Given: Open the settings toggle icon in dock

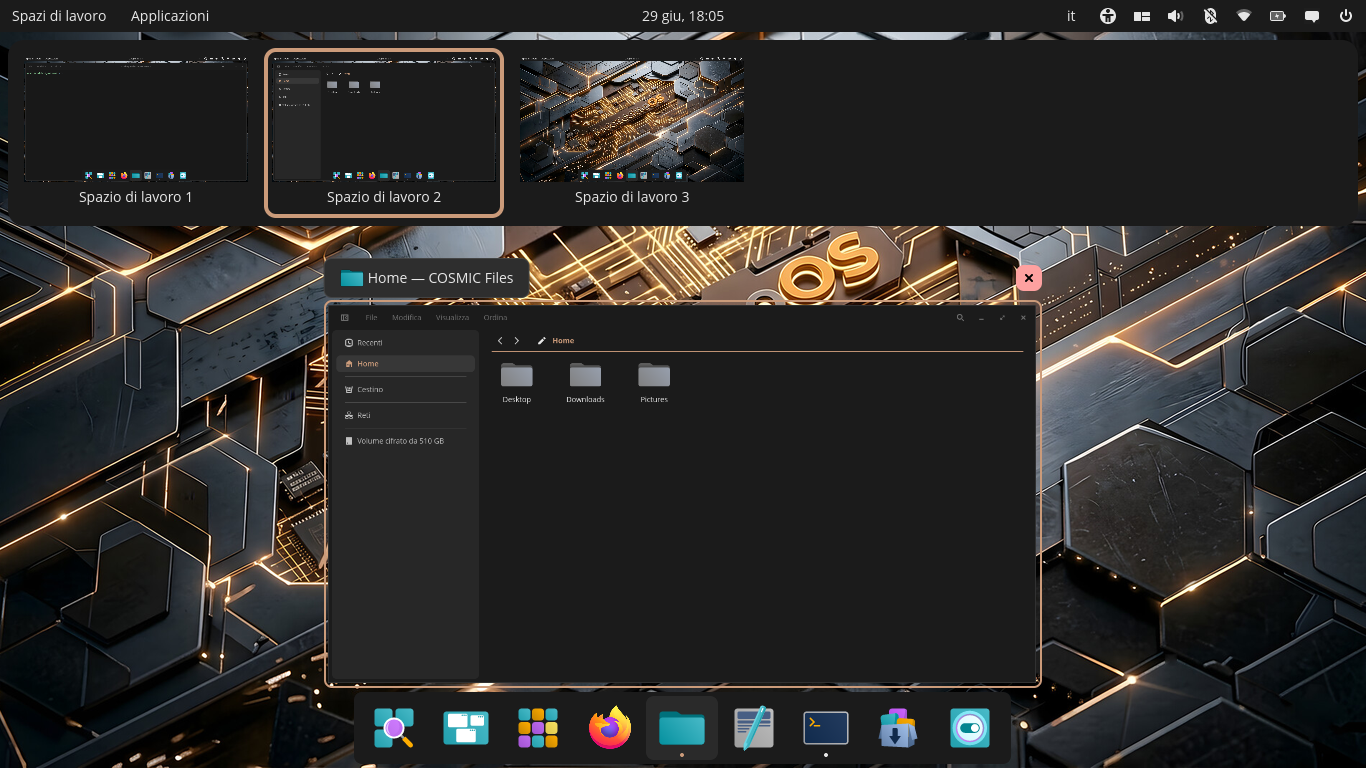Looking at the screenshot, I should pyautogui.click(x=970, y=728).
